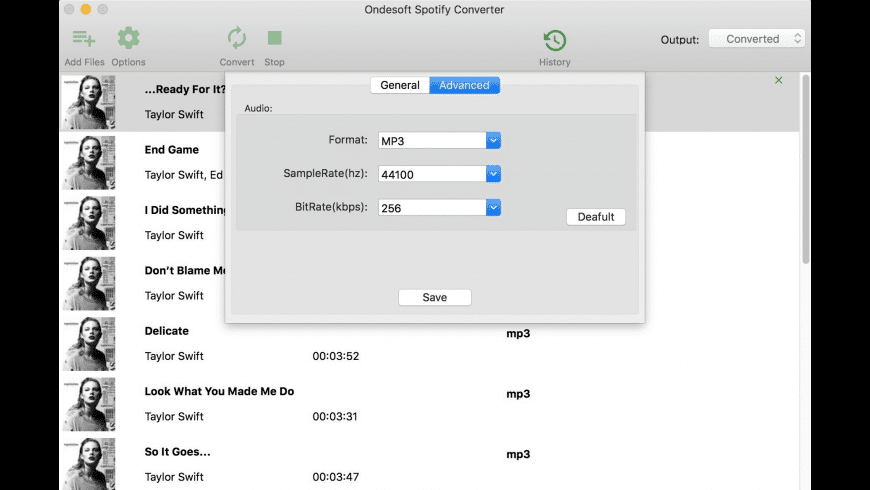
Task: Select the Advanced tab
Action: [464, 85]
